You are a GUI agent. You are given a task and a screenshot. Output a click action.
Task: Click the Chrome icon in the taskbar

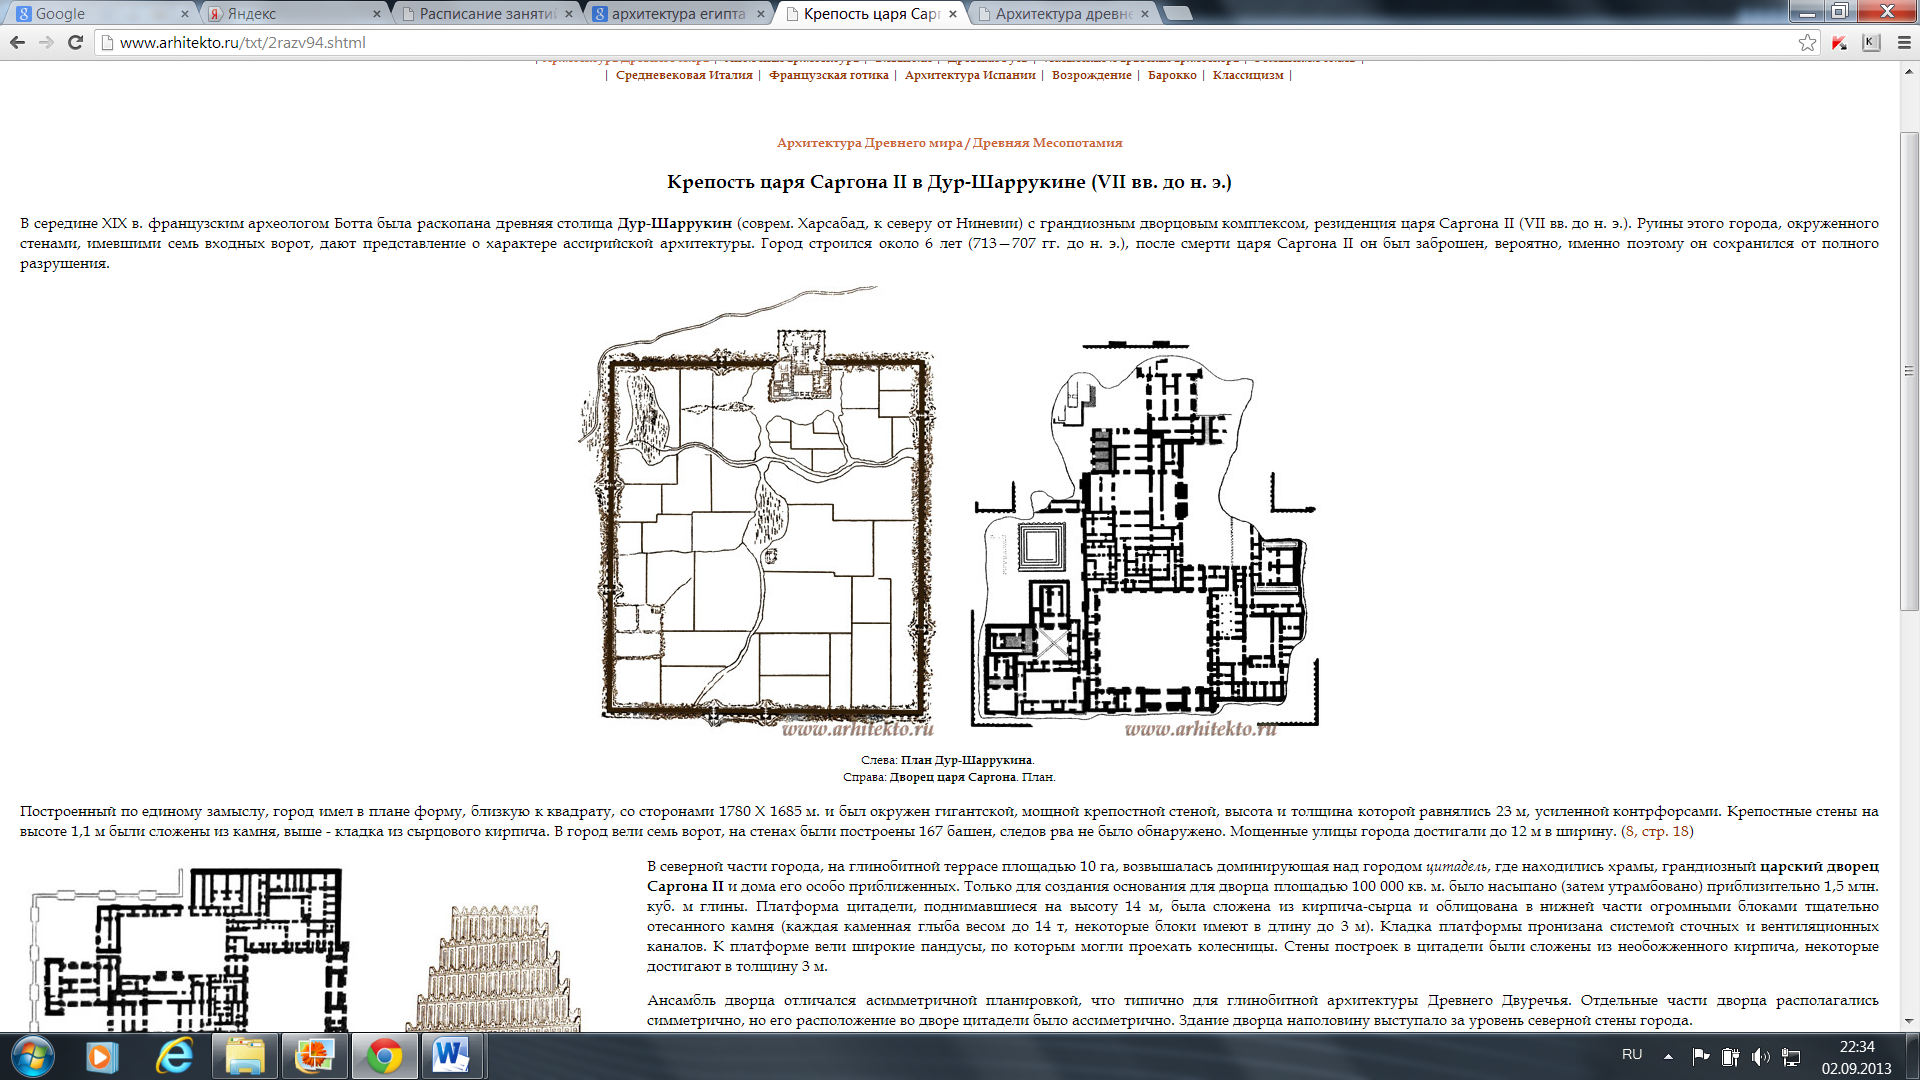tap(384, 1056)
